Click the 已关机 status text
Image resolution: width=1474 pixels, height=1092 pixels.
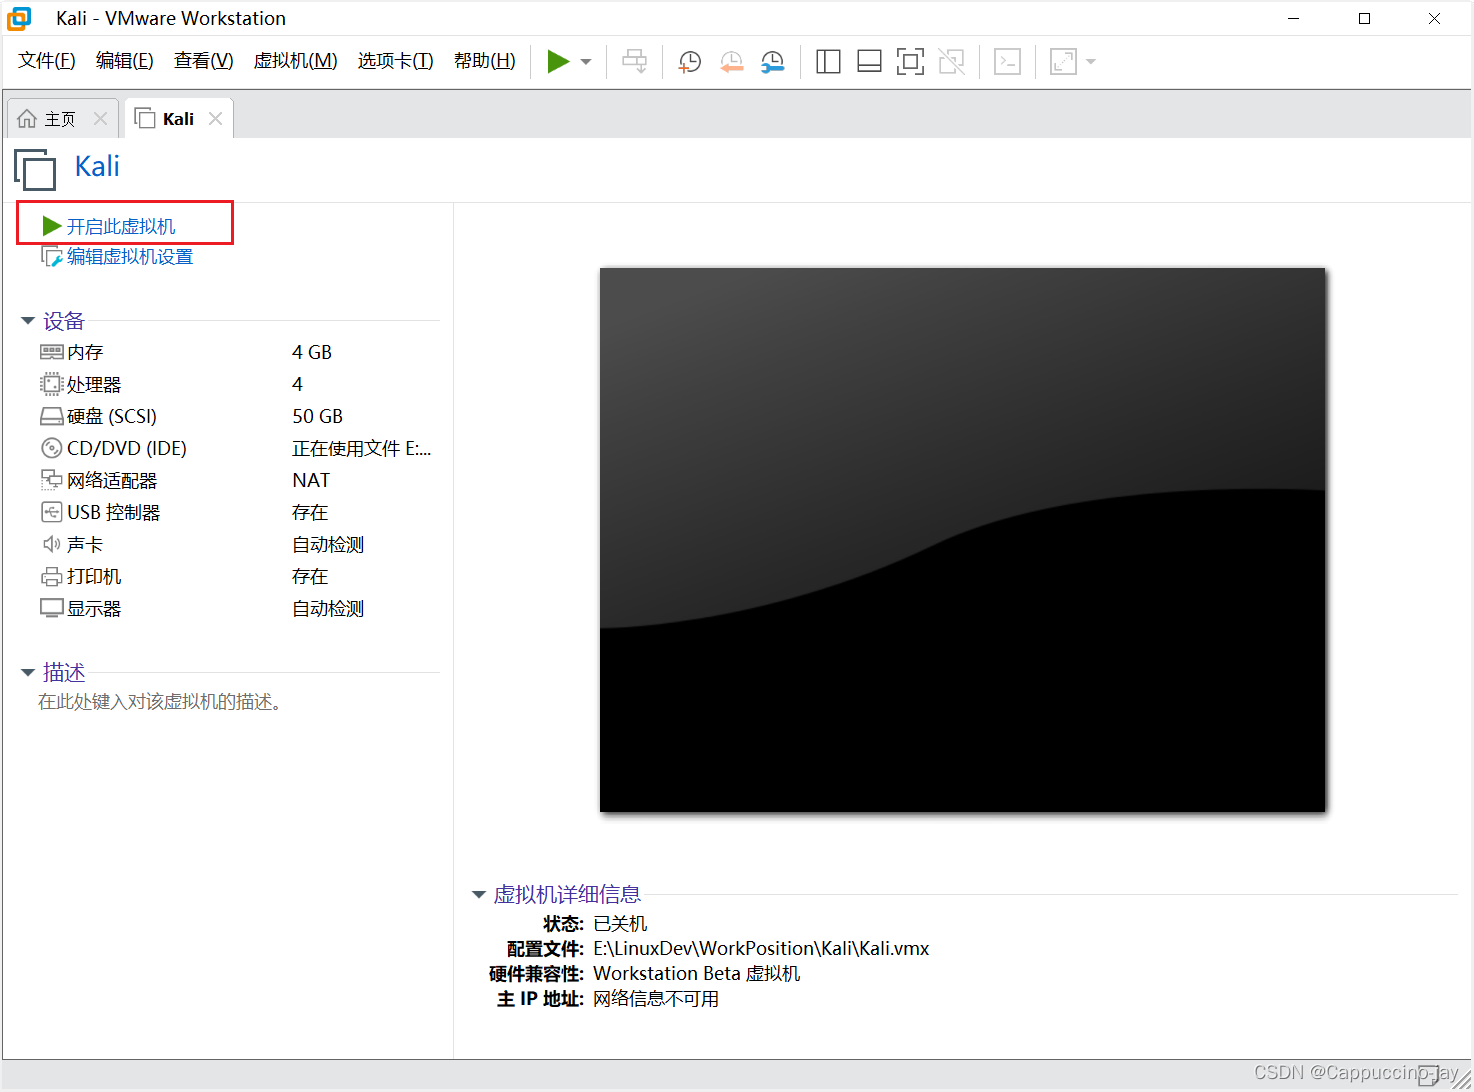(620, 923)
